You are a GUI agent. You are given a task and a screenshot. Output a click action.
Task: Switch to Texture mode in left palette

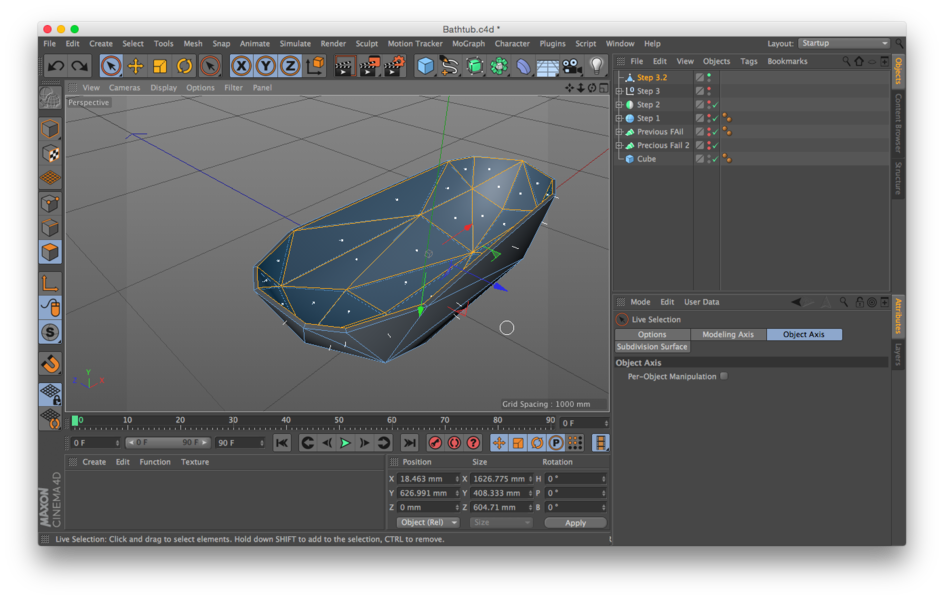coord(51,154)
